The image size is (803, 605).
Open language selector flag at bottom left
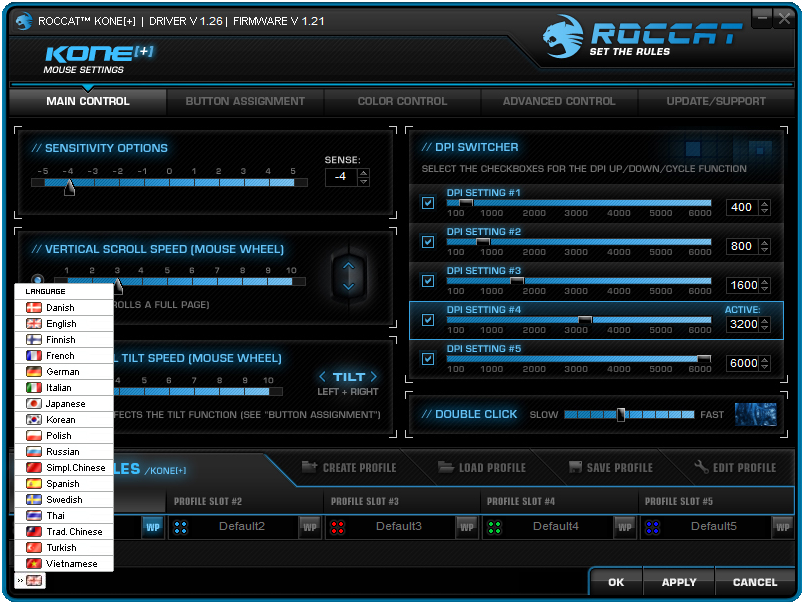[x=34, y=580]
